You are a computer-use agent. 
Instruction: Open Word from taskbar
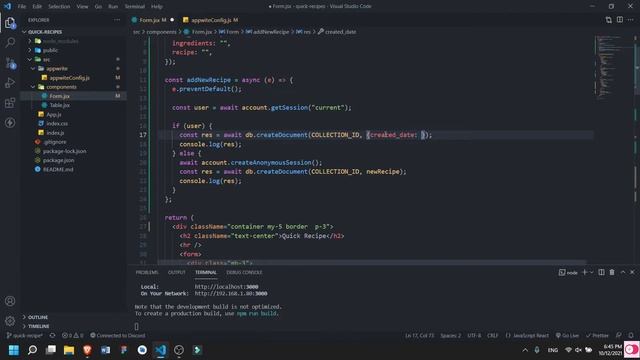(x=105, y=350)
